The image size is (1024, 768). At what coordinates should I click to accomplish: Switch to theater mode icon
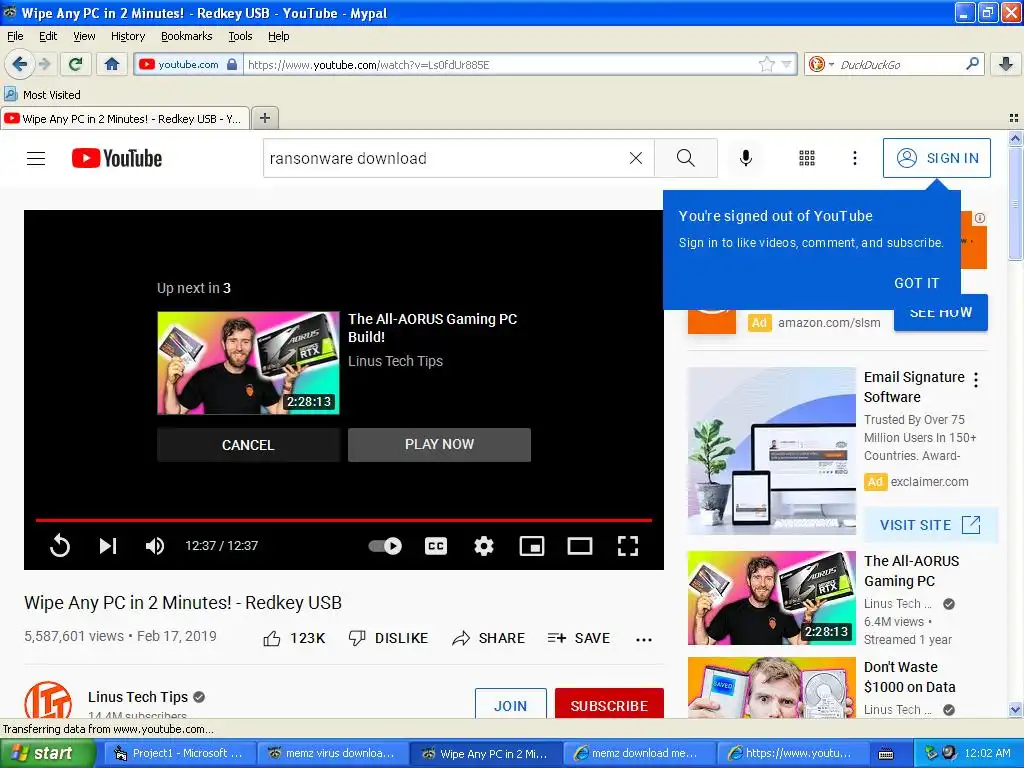580,545
